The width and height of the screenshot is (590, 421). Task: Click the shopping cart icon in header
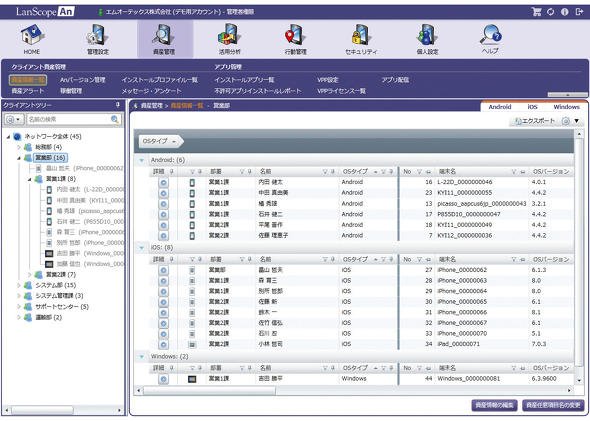[x=536, y=12]
